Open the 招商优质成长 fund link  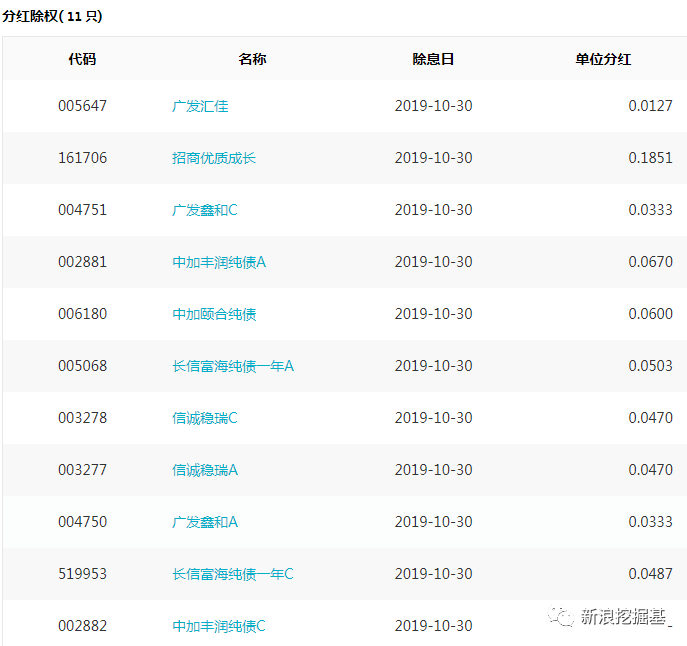click(214, 158)
